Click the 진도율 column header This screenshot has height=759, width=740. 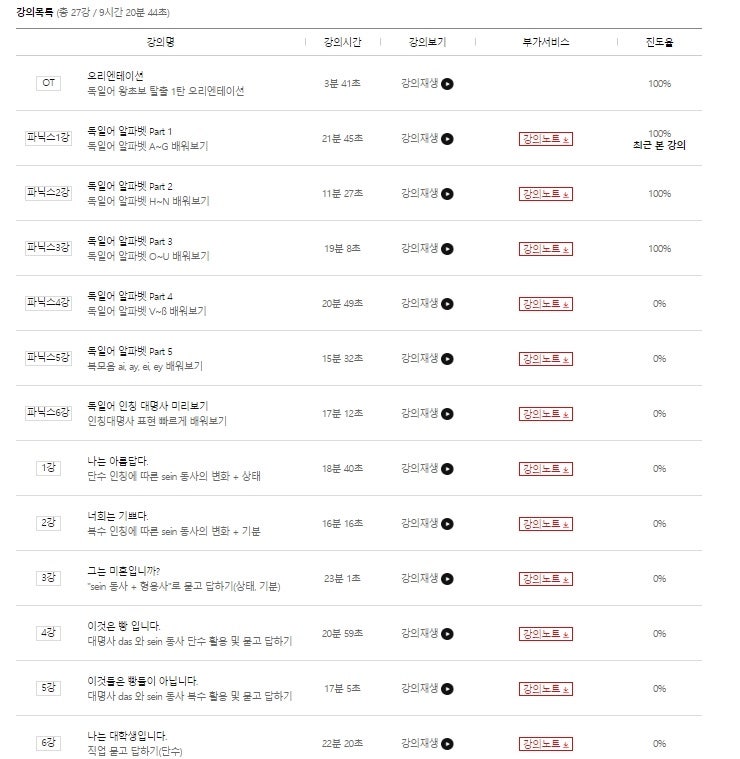659,42
